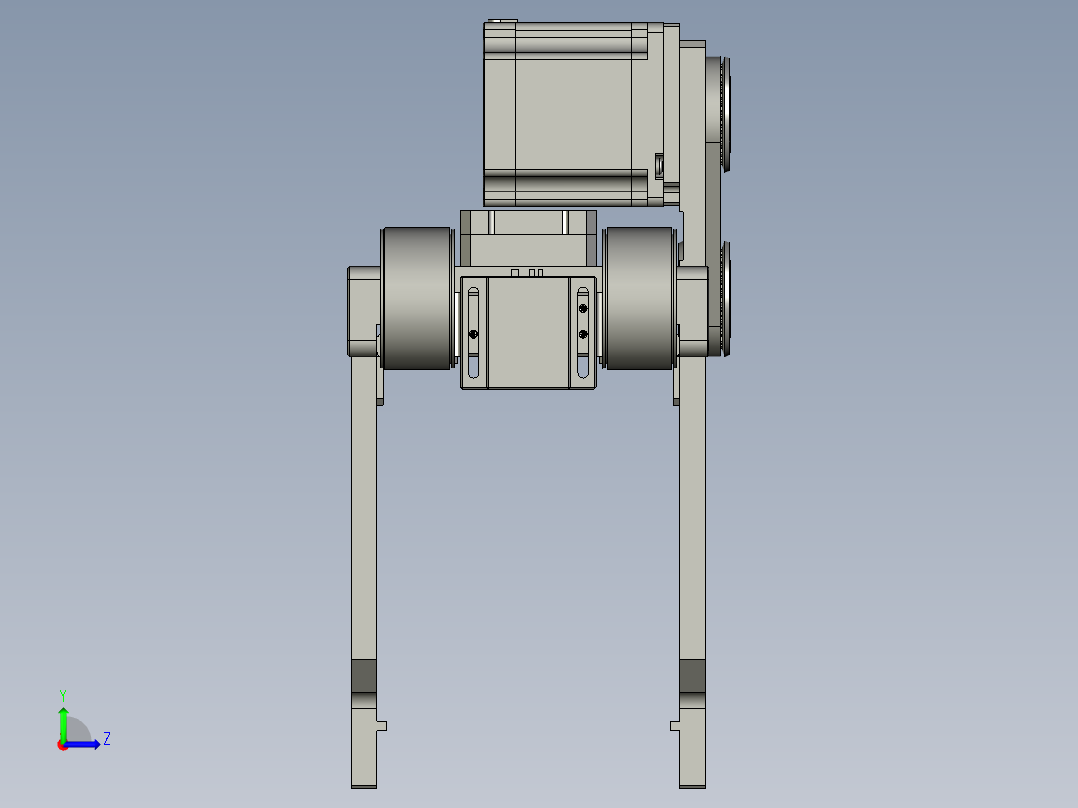Select the long left vertical leg plate
1078x808 pixels.
coord(364,571)
